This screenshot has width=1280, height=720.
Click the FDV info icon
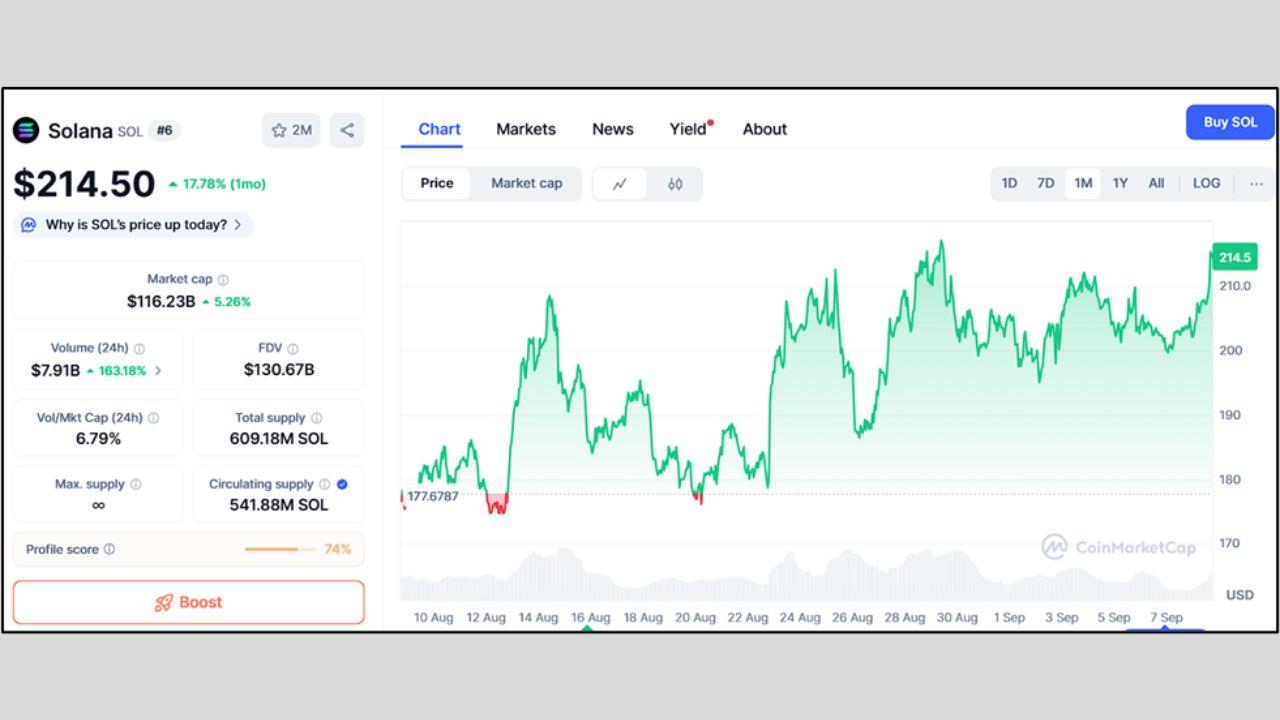(293, 349)
